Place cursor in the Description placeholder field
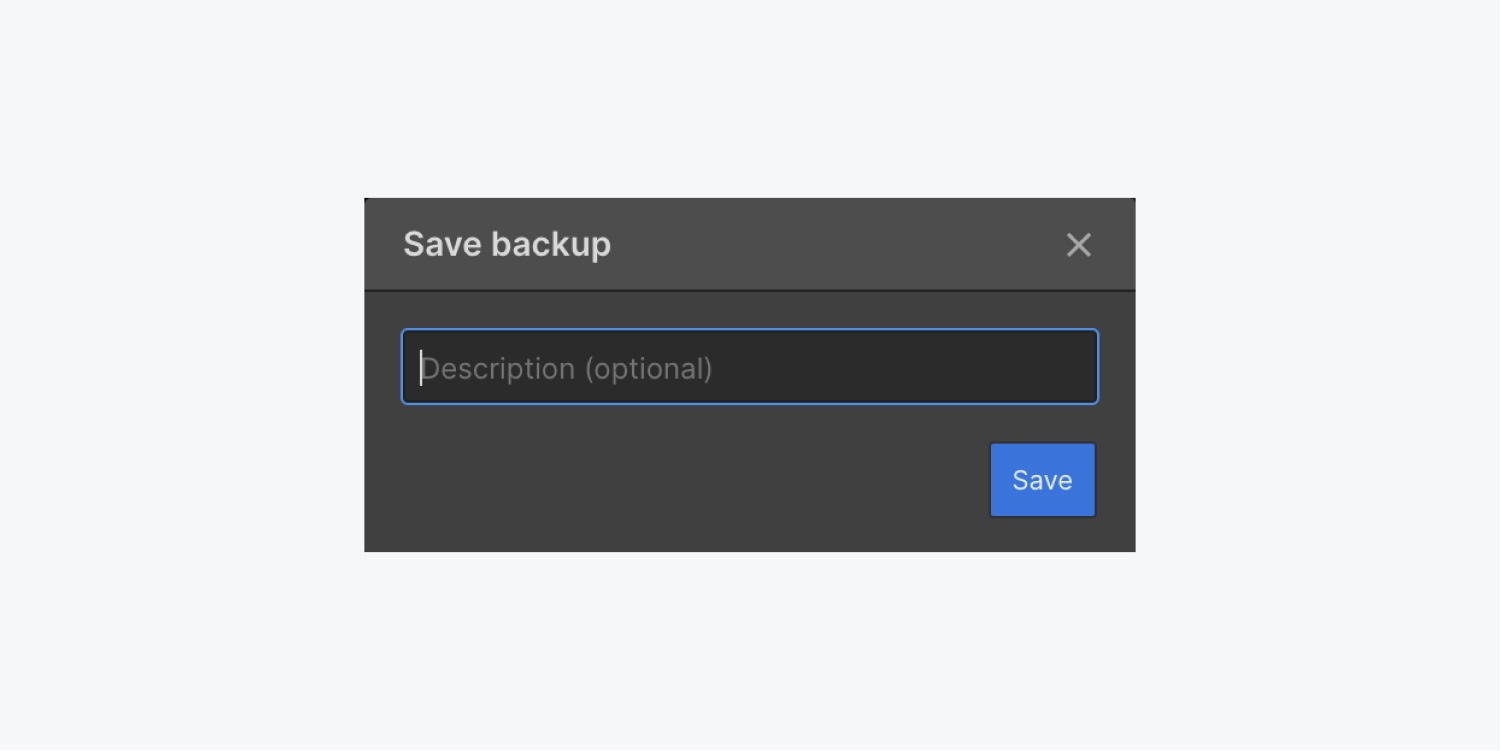Image resolution: width=1501 pixels, height=751 pixels. [x=750, y=367]
